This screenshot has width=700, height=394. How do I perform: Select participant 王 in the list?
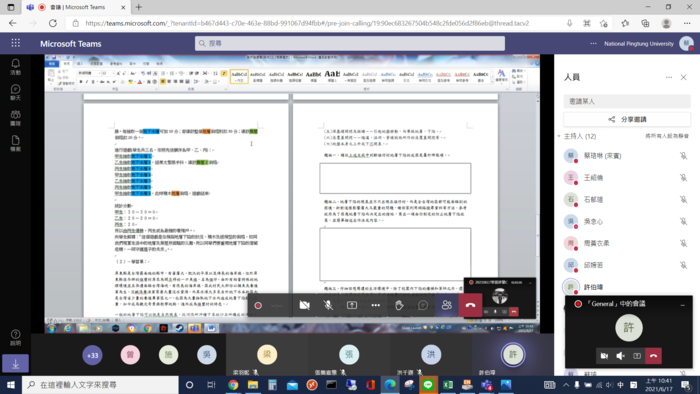tap(627, 178)
